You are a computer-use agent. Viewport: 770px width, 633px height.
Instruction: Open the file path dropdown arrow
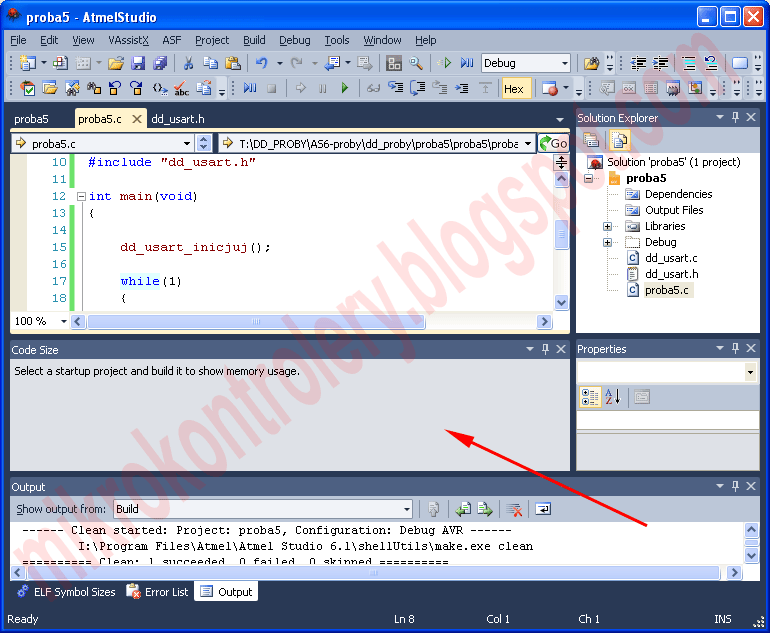pyautogui.click(x=528, y=143)
